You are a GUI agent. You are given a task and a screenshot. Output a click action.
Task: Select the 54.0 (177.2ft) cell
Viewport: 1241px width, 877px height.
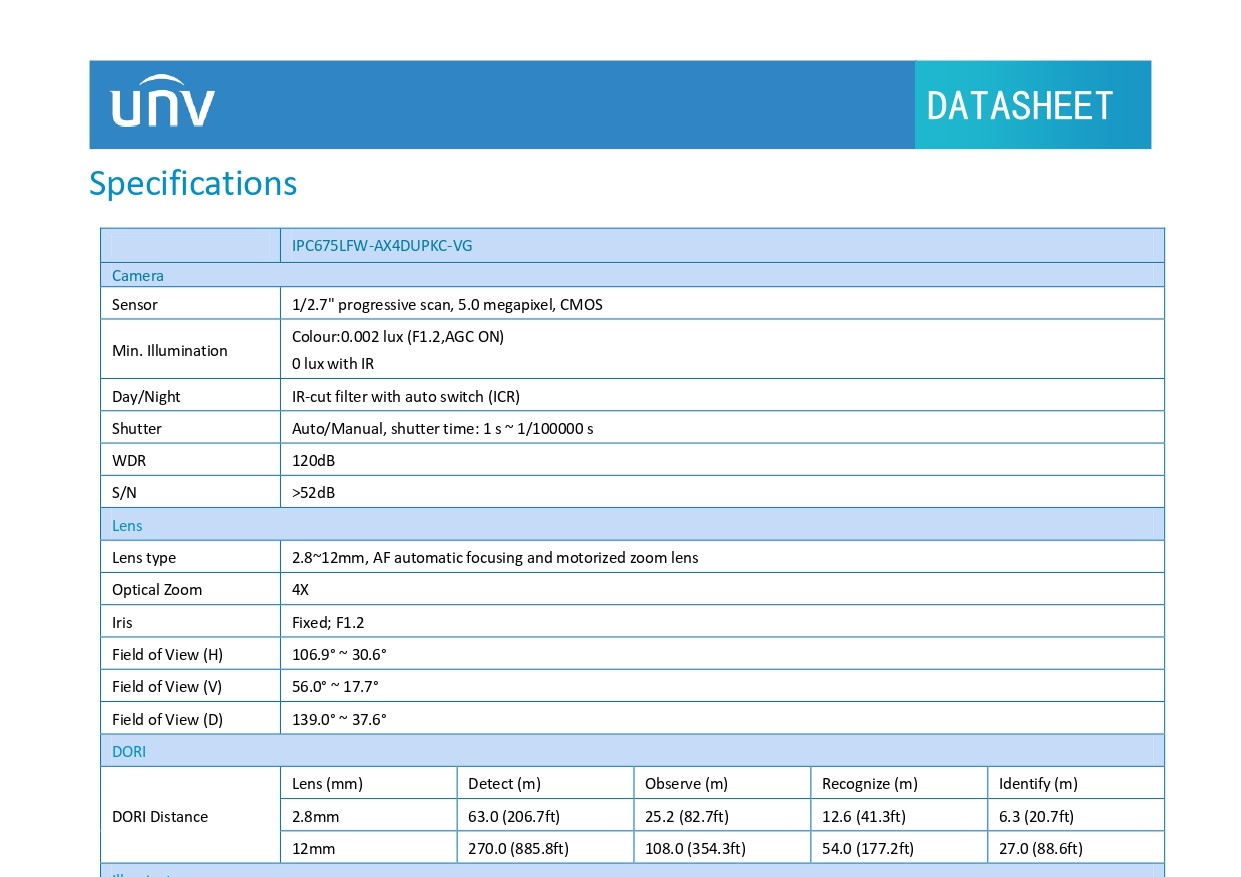[868, 848]
